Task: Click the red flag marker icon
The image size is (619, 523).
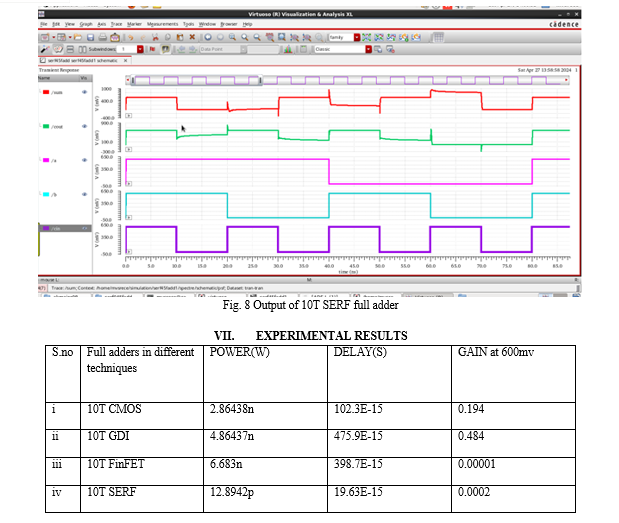Action: pyautogui.click(x=152, y=49)
